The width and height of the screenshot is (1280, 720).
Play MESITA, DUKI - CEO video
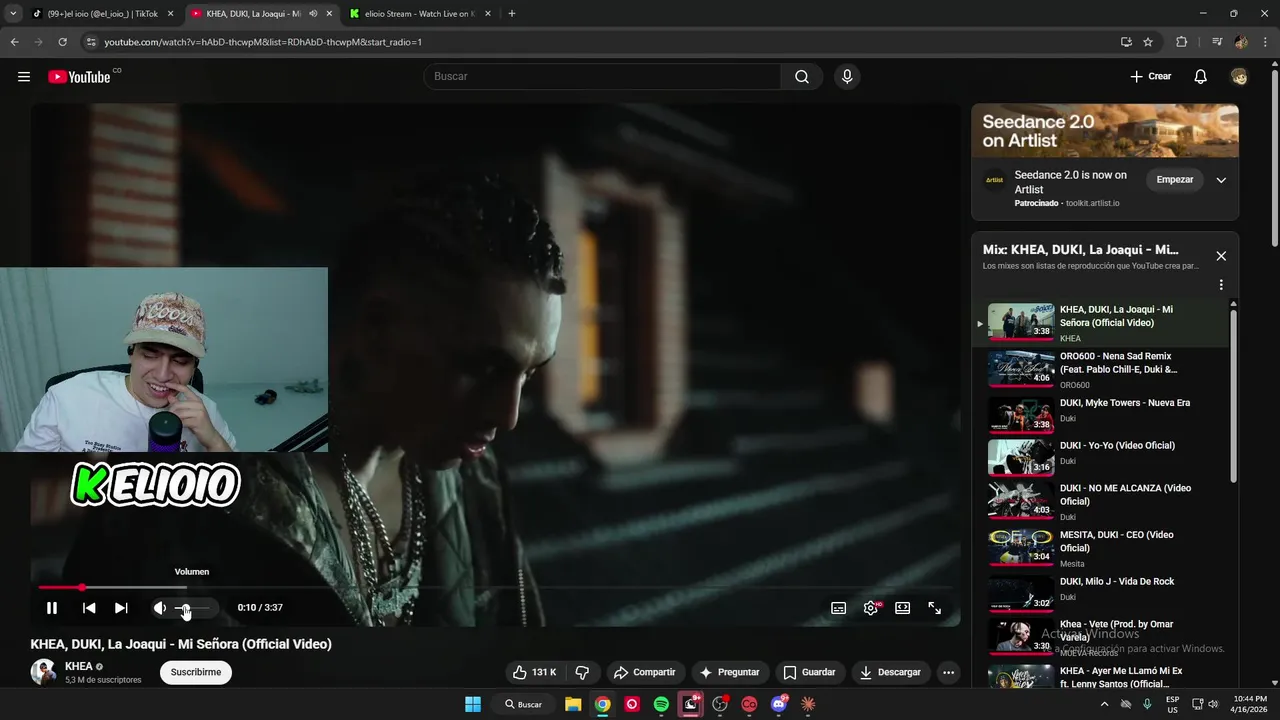(x=1103, y=547)
